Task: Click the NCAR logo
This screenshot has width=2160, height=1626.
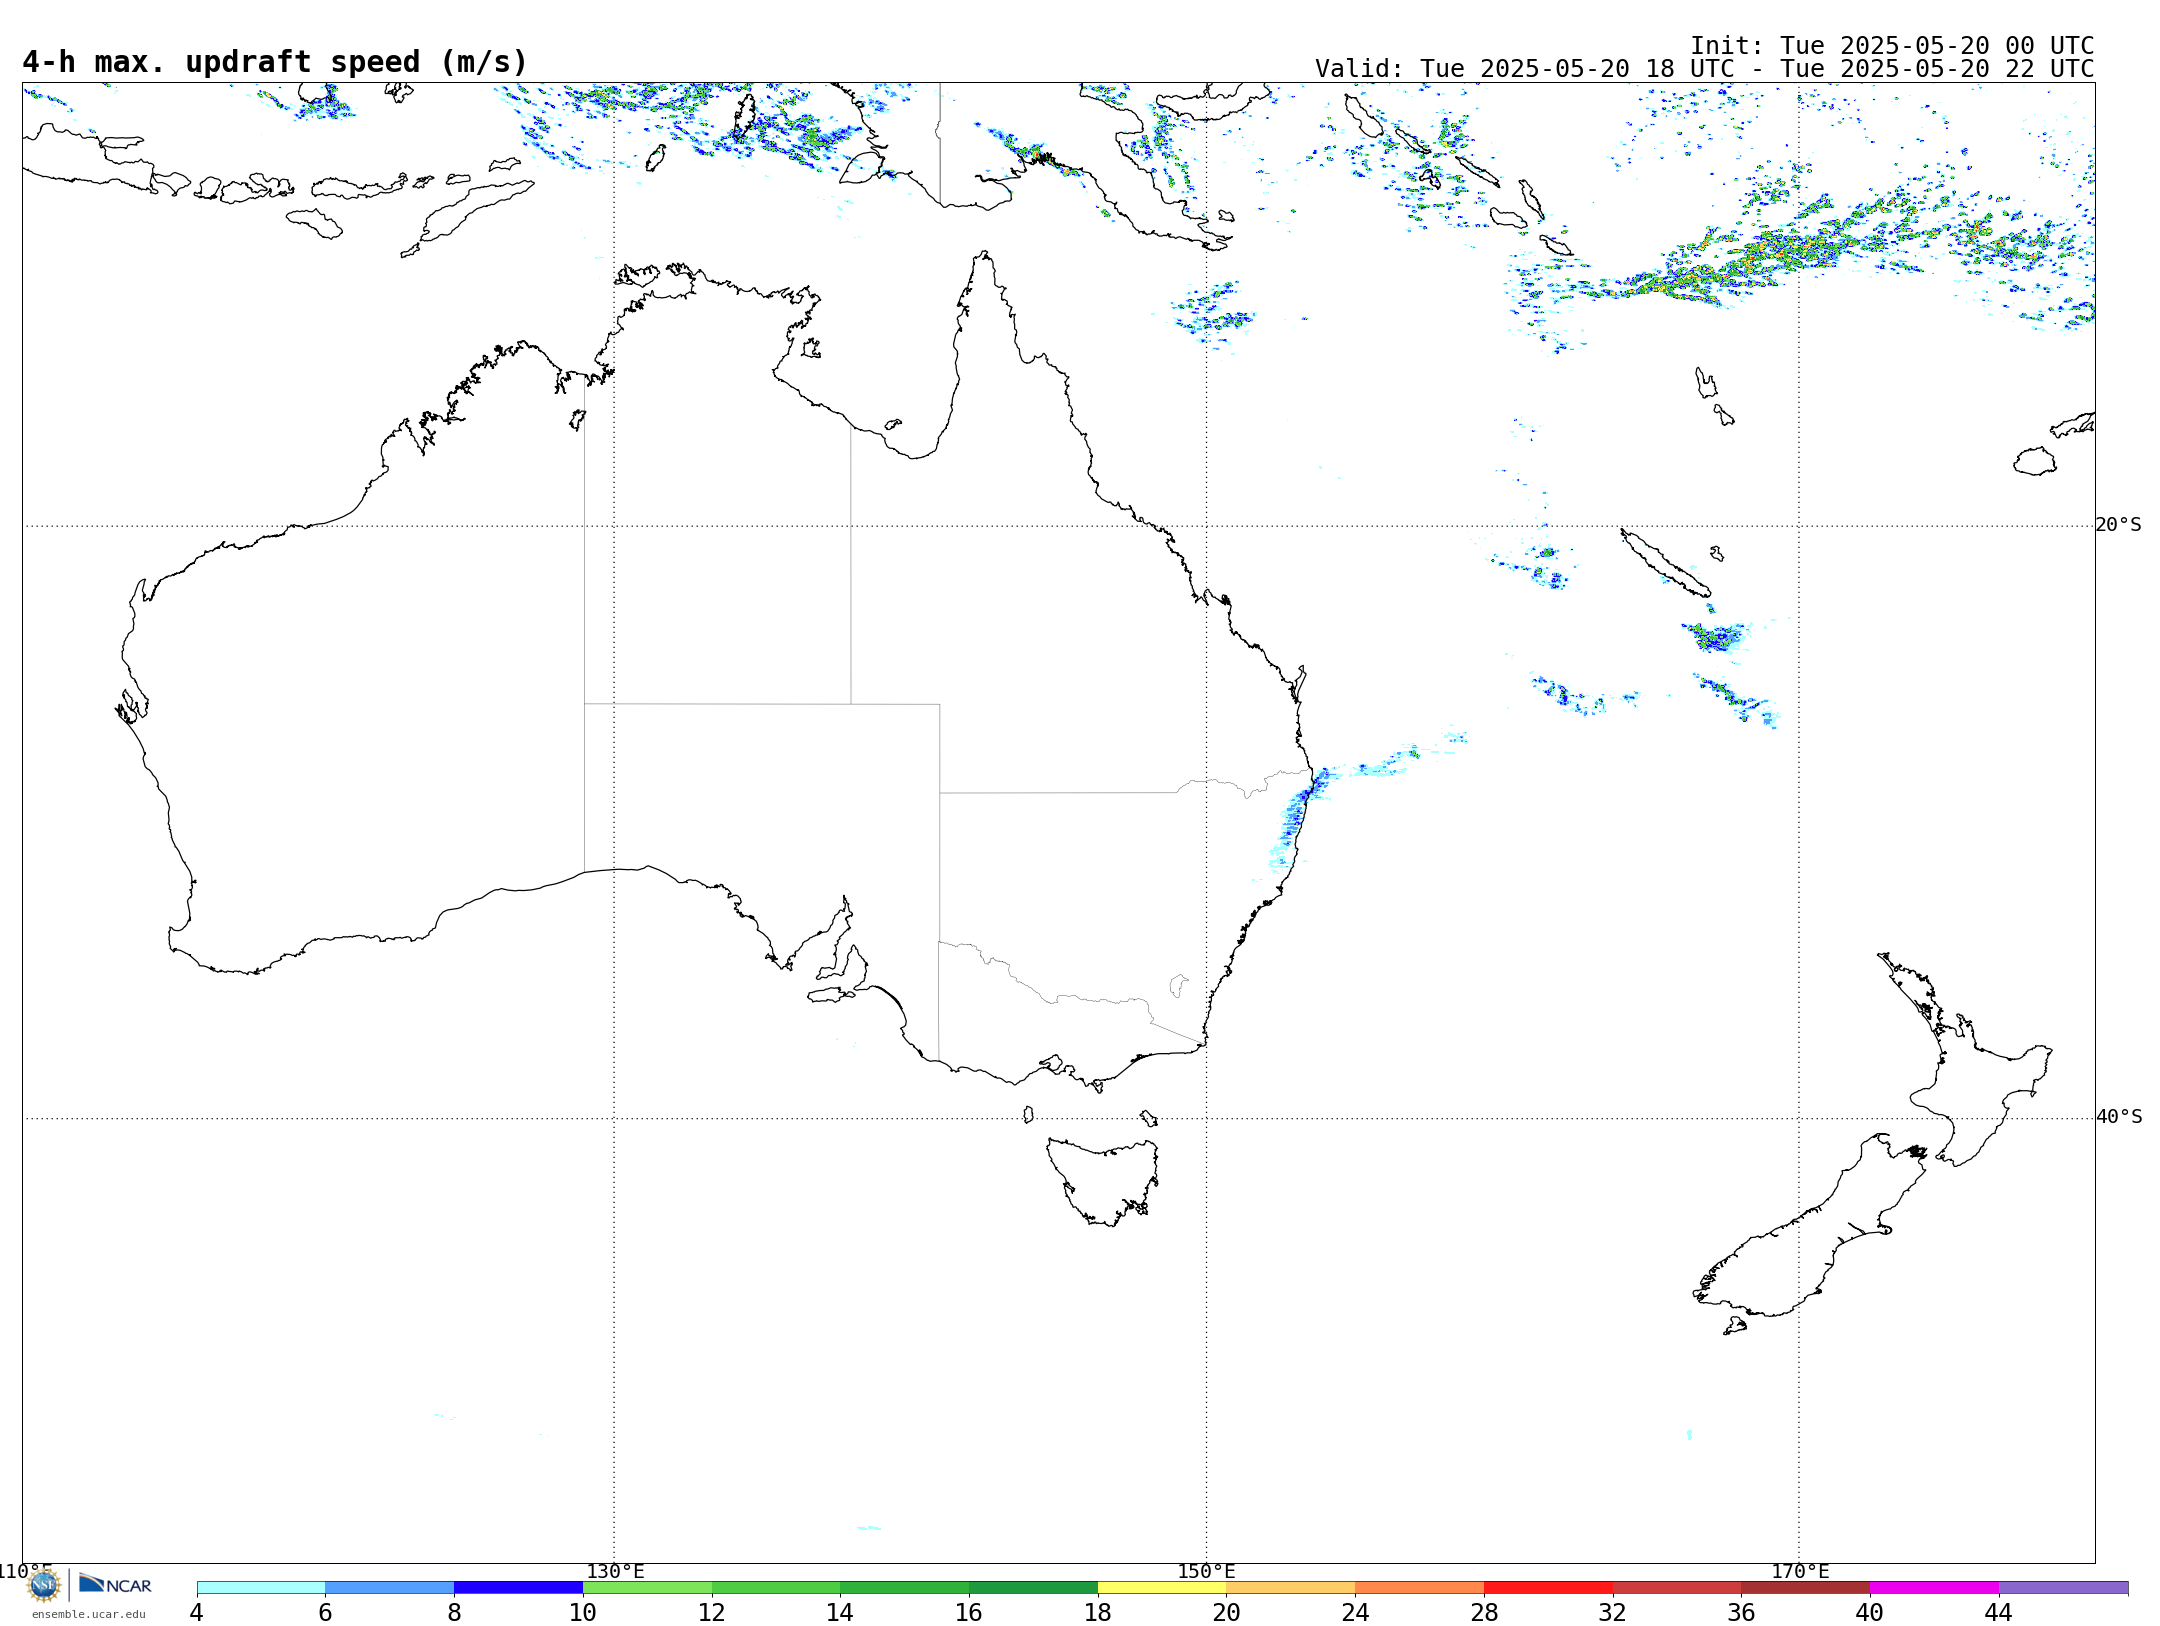Action: [115, 1584]
